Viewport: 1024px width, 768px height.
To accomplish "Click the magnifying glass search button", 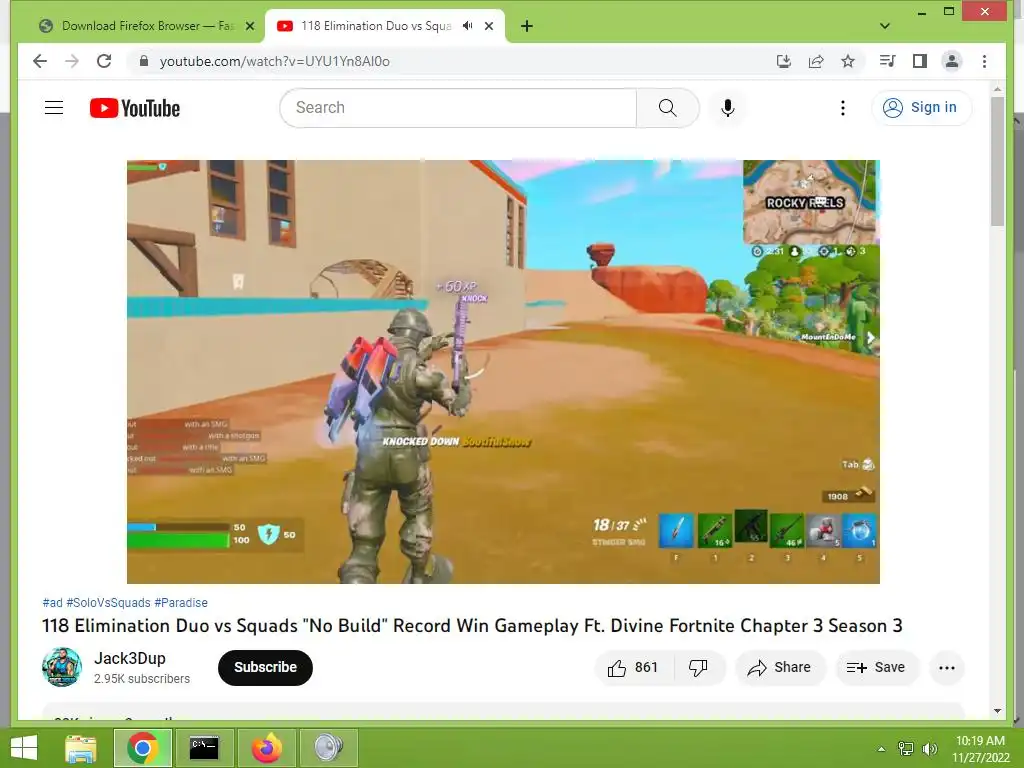I will (667, 108).
